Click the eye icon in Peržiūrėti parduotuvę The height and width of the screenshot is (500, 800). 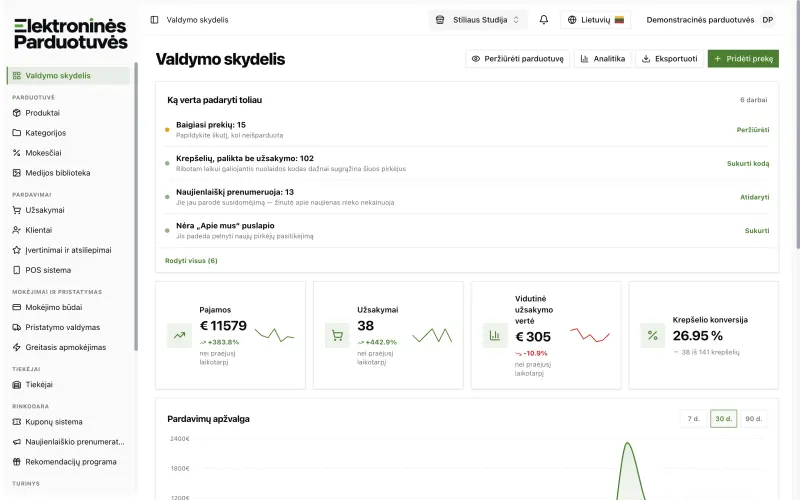[x=476, y=59]
